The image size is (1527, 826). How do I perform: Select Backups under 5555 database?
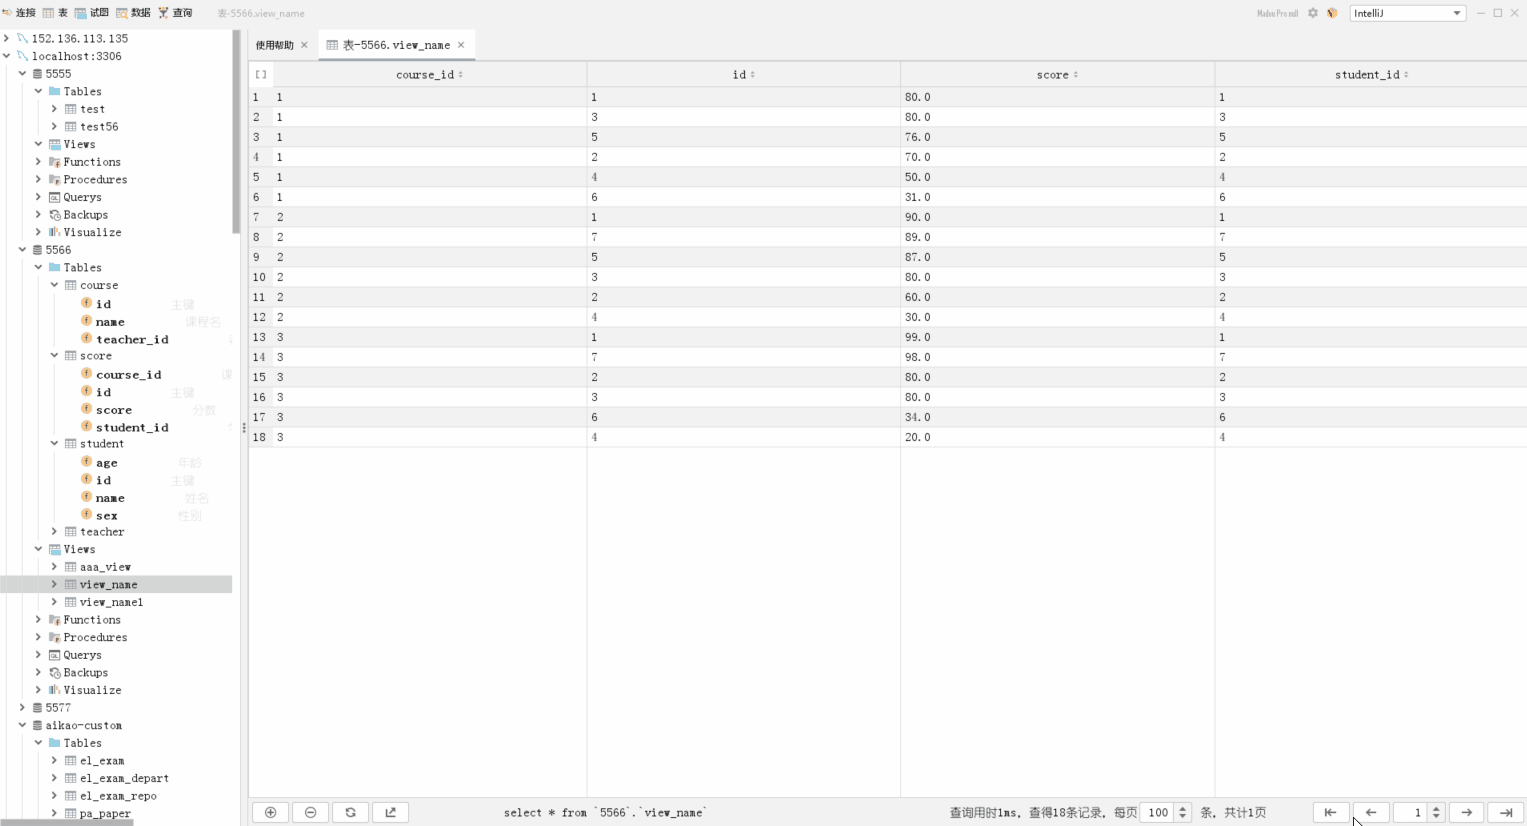(85, 215)
